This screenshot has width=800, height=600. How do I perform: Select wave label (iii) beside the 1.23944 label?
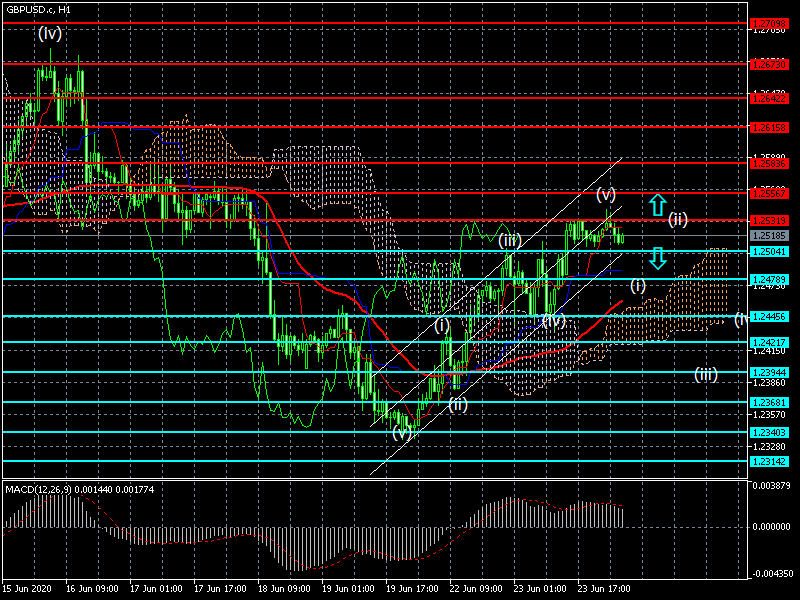coord(706,374)
